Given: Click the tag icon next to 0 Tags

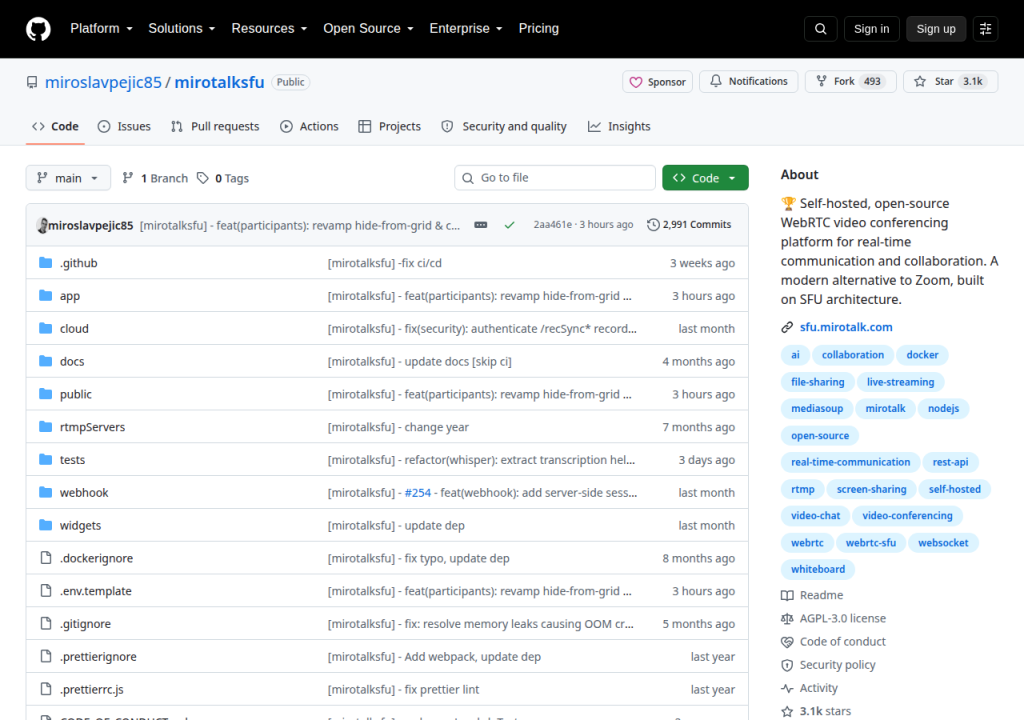Looking at the screenshot, I should [203, 178].
